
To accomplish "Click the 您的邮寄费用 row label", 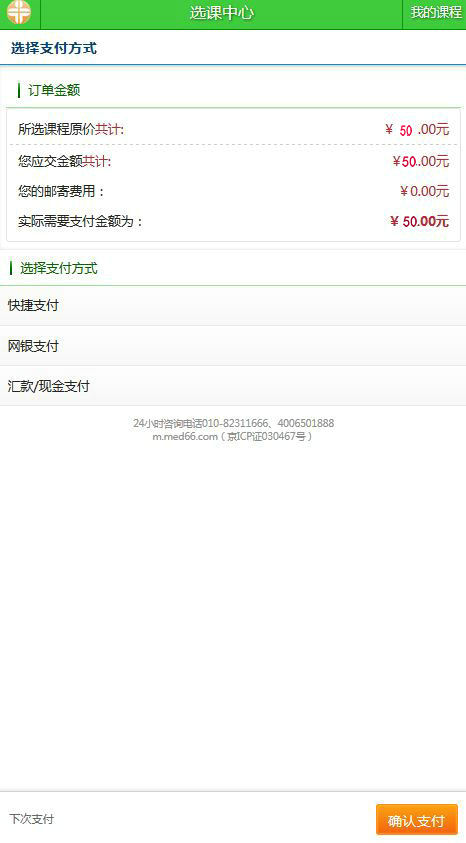I will pos(61,191).
